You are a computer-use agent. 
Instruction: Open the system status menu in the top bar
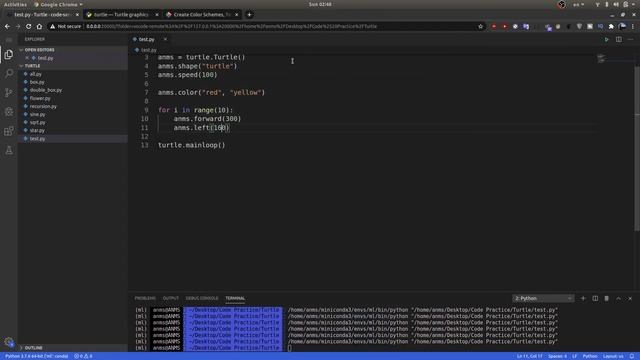click(616, 4)
